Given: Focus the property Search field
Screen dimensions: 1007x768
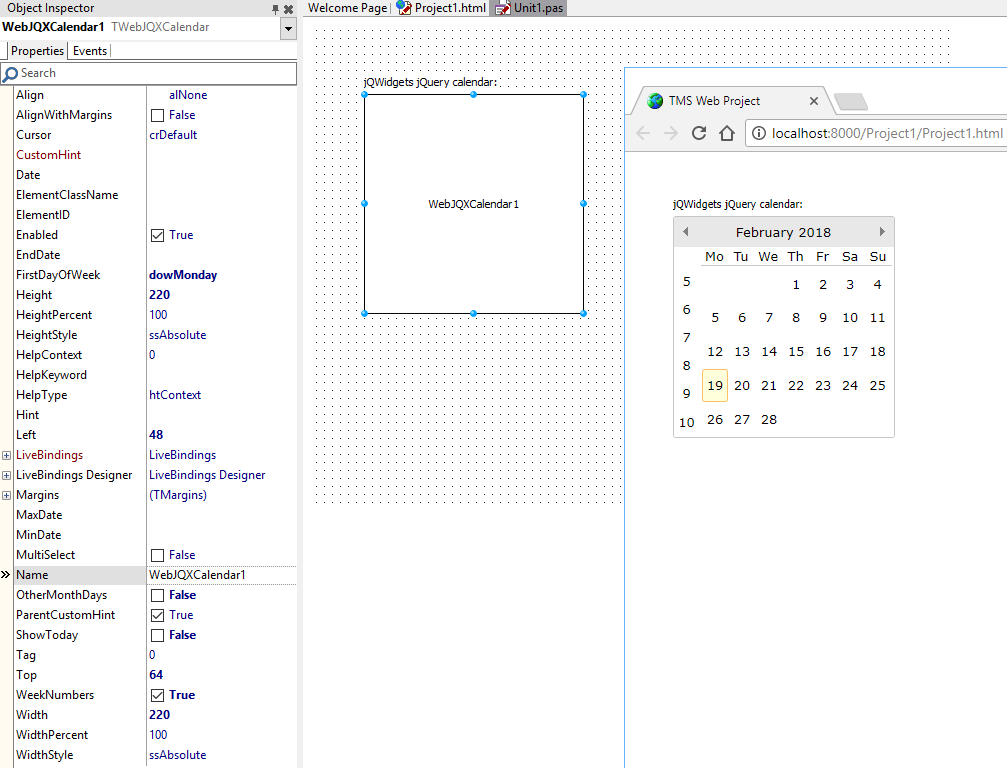Looking at the screenshot, I should (x=149, y=73).
